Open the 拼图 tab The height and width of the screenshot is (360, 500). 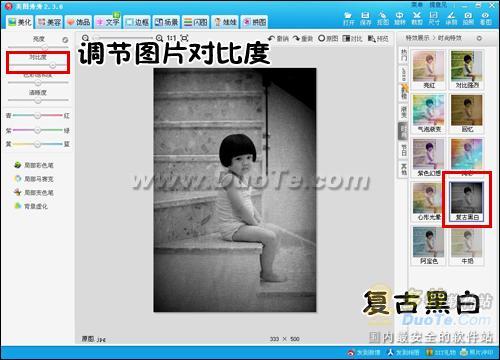[255, 22]
